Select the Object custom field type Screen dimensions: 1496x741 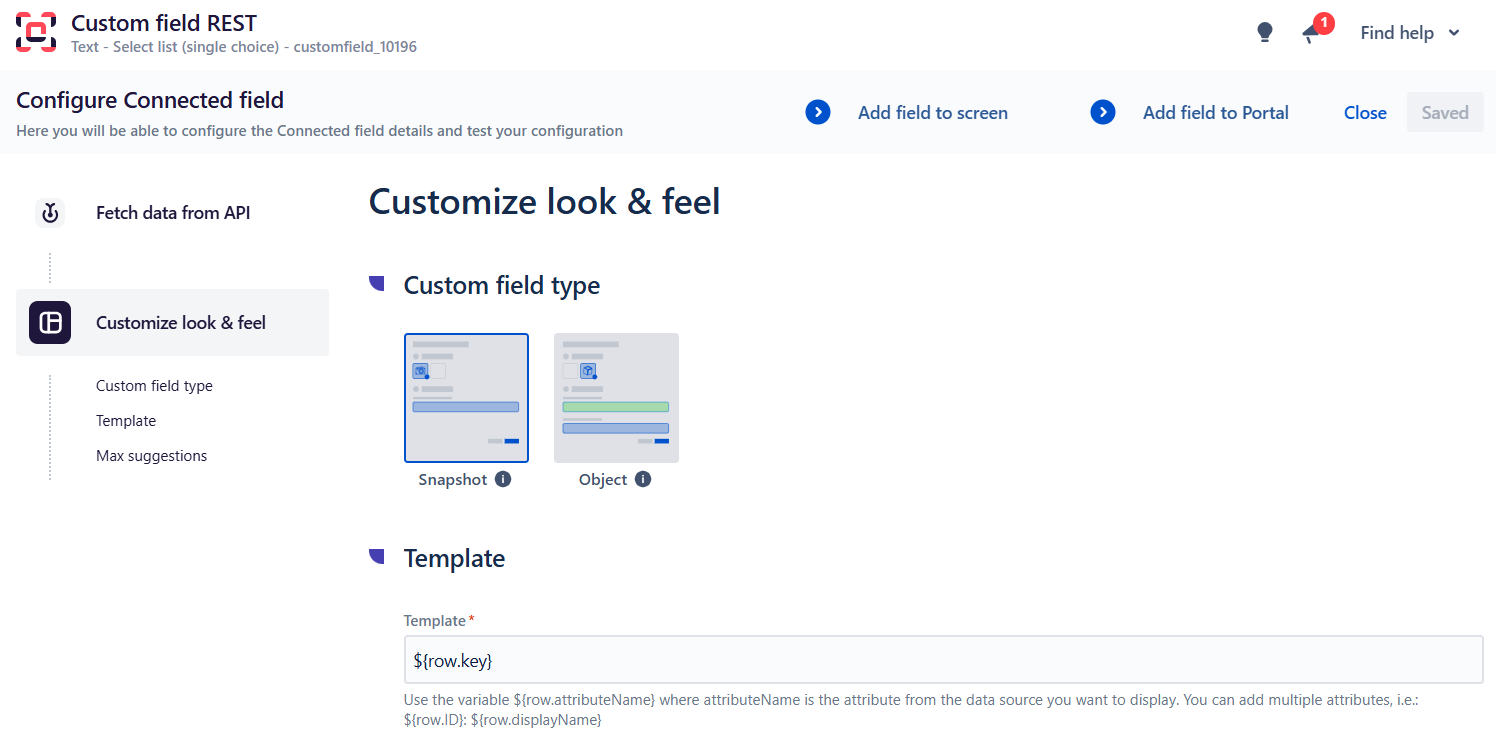(616, 398)
